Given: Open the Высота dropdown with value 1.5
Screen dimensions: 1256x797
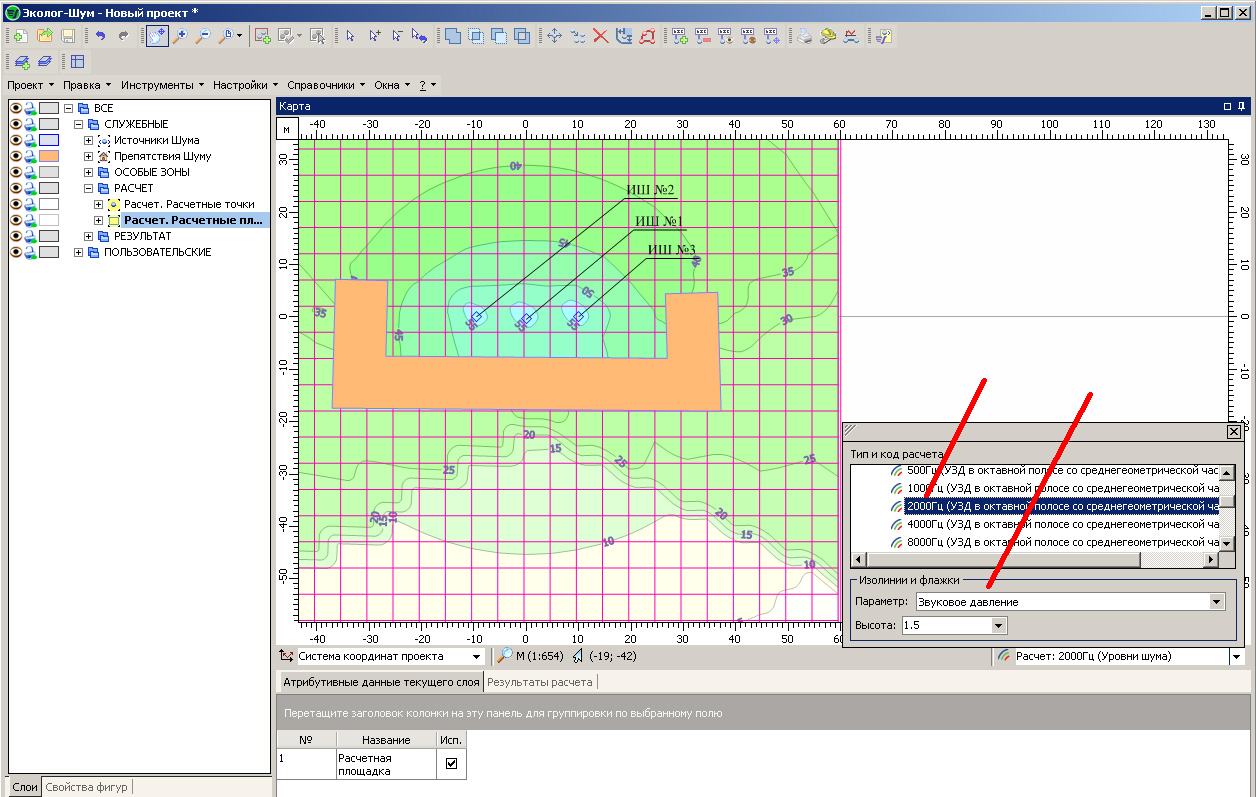Looking at the screenshot, I should click(997, 626).
